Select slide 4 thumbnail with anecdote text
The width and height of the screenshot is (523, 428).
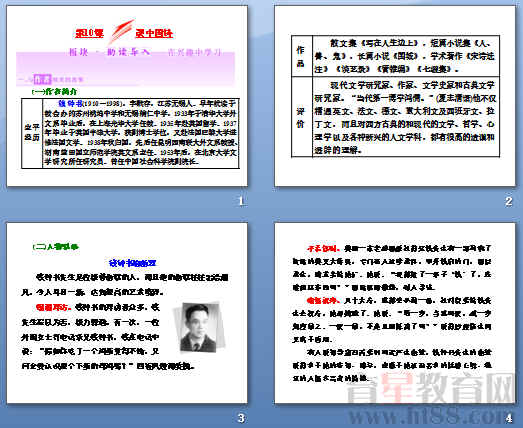tap(395, 313)
